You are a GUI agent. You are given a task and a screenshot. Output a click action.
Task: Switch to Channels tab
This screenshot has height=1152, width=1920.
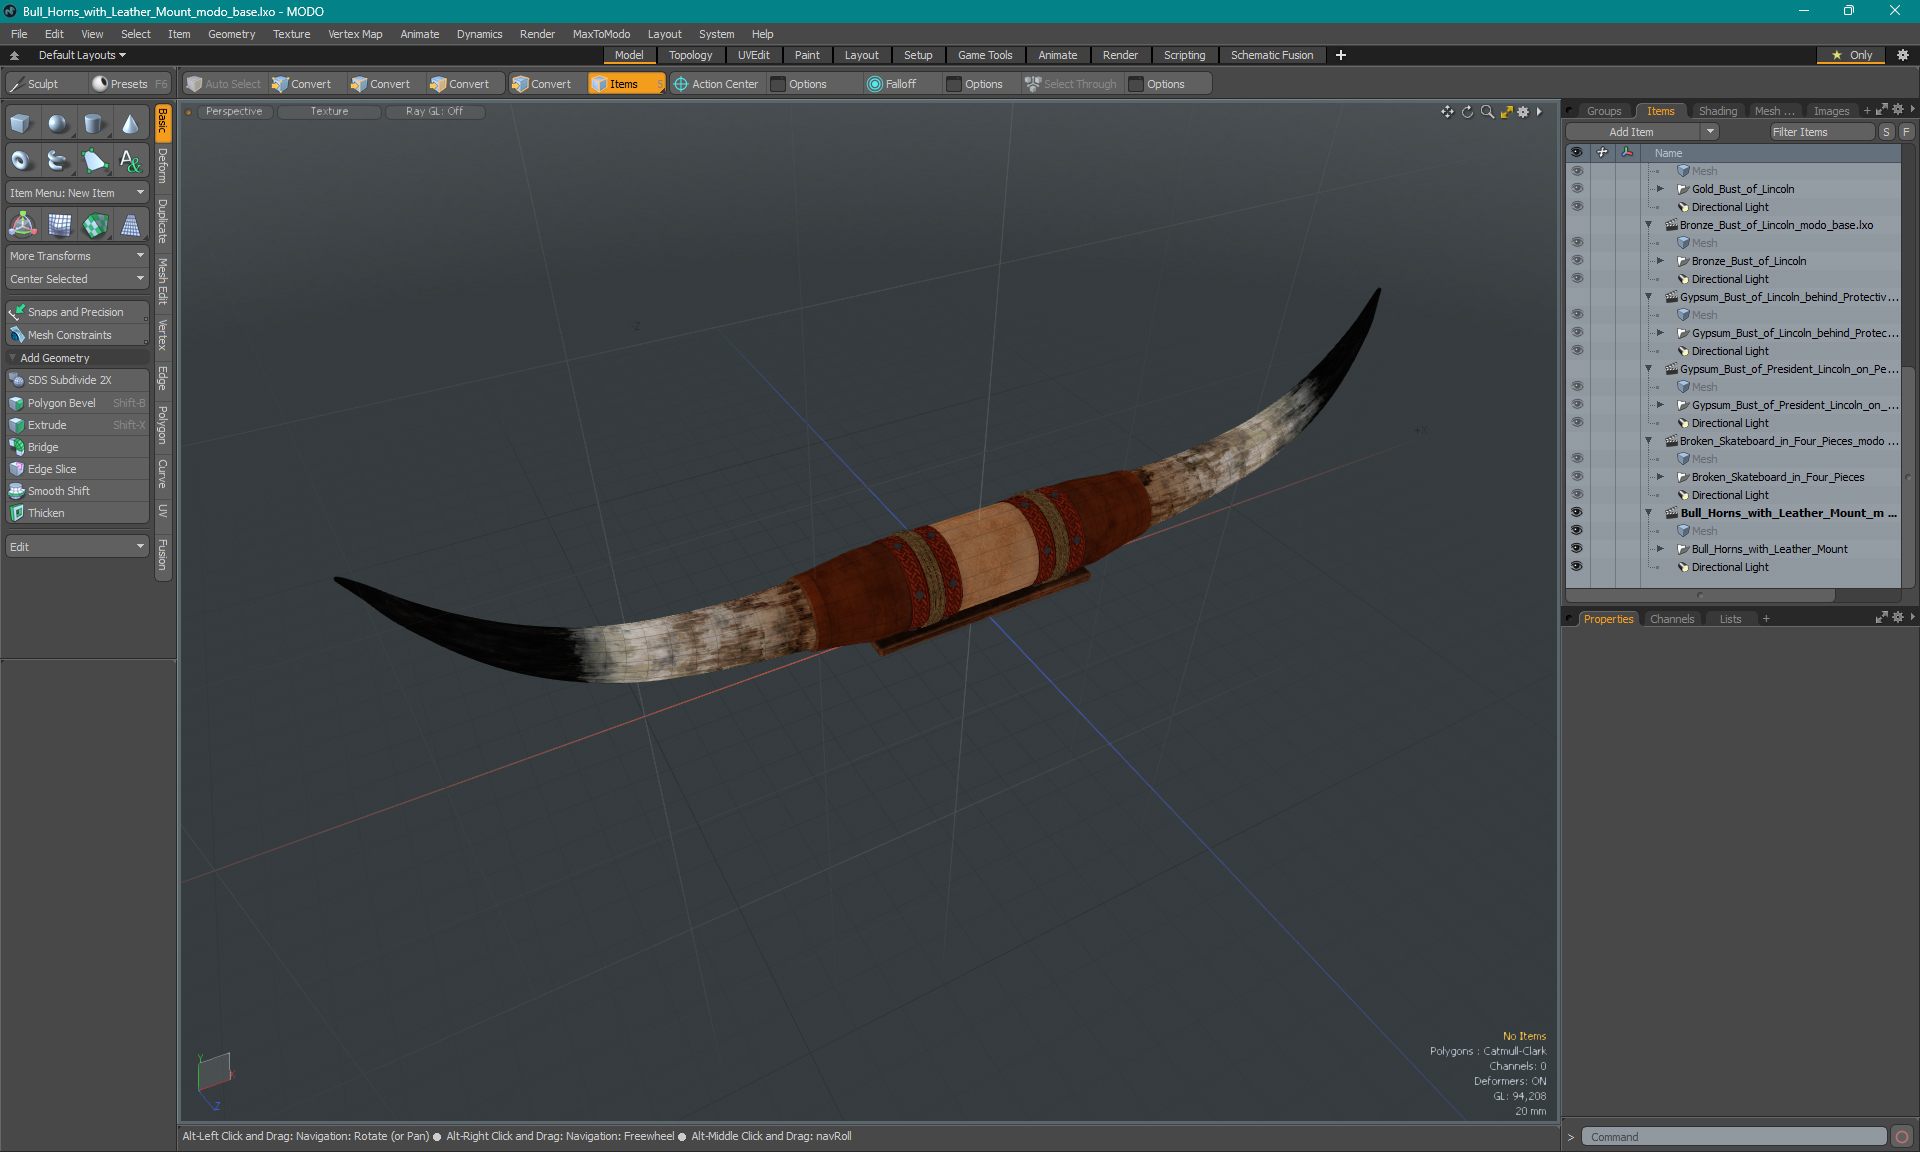tap(1672, 619)
